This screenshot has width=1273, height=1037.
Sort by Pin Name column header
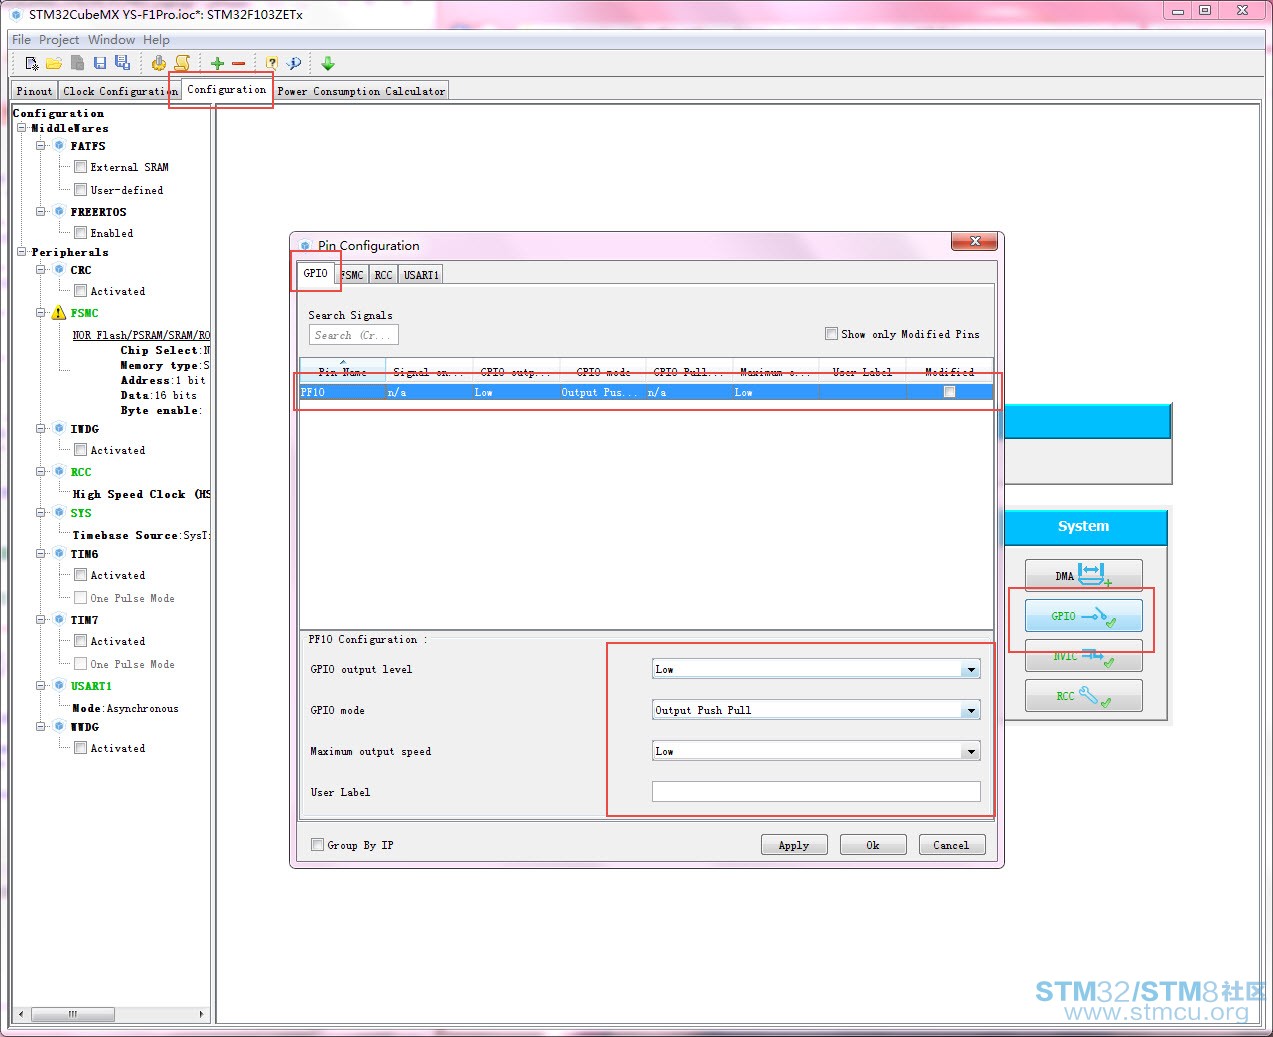[342, 372]
